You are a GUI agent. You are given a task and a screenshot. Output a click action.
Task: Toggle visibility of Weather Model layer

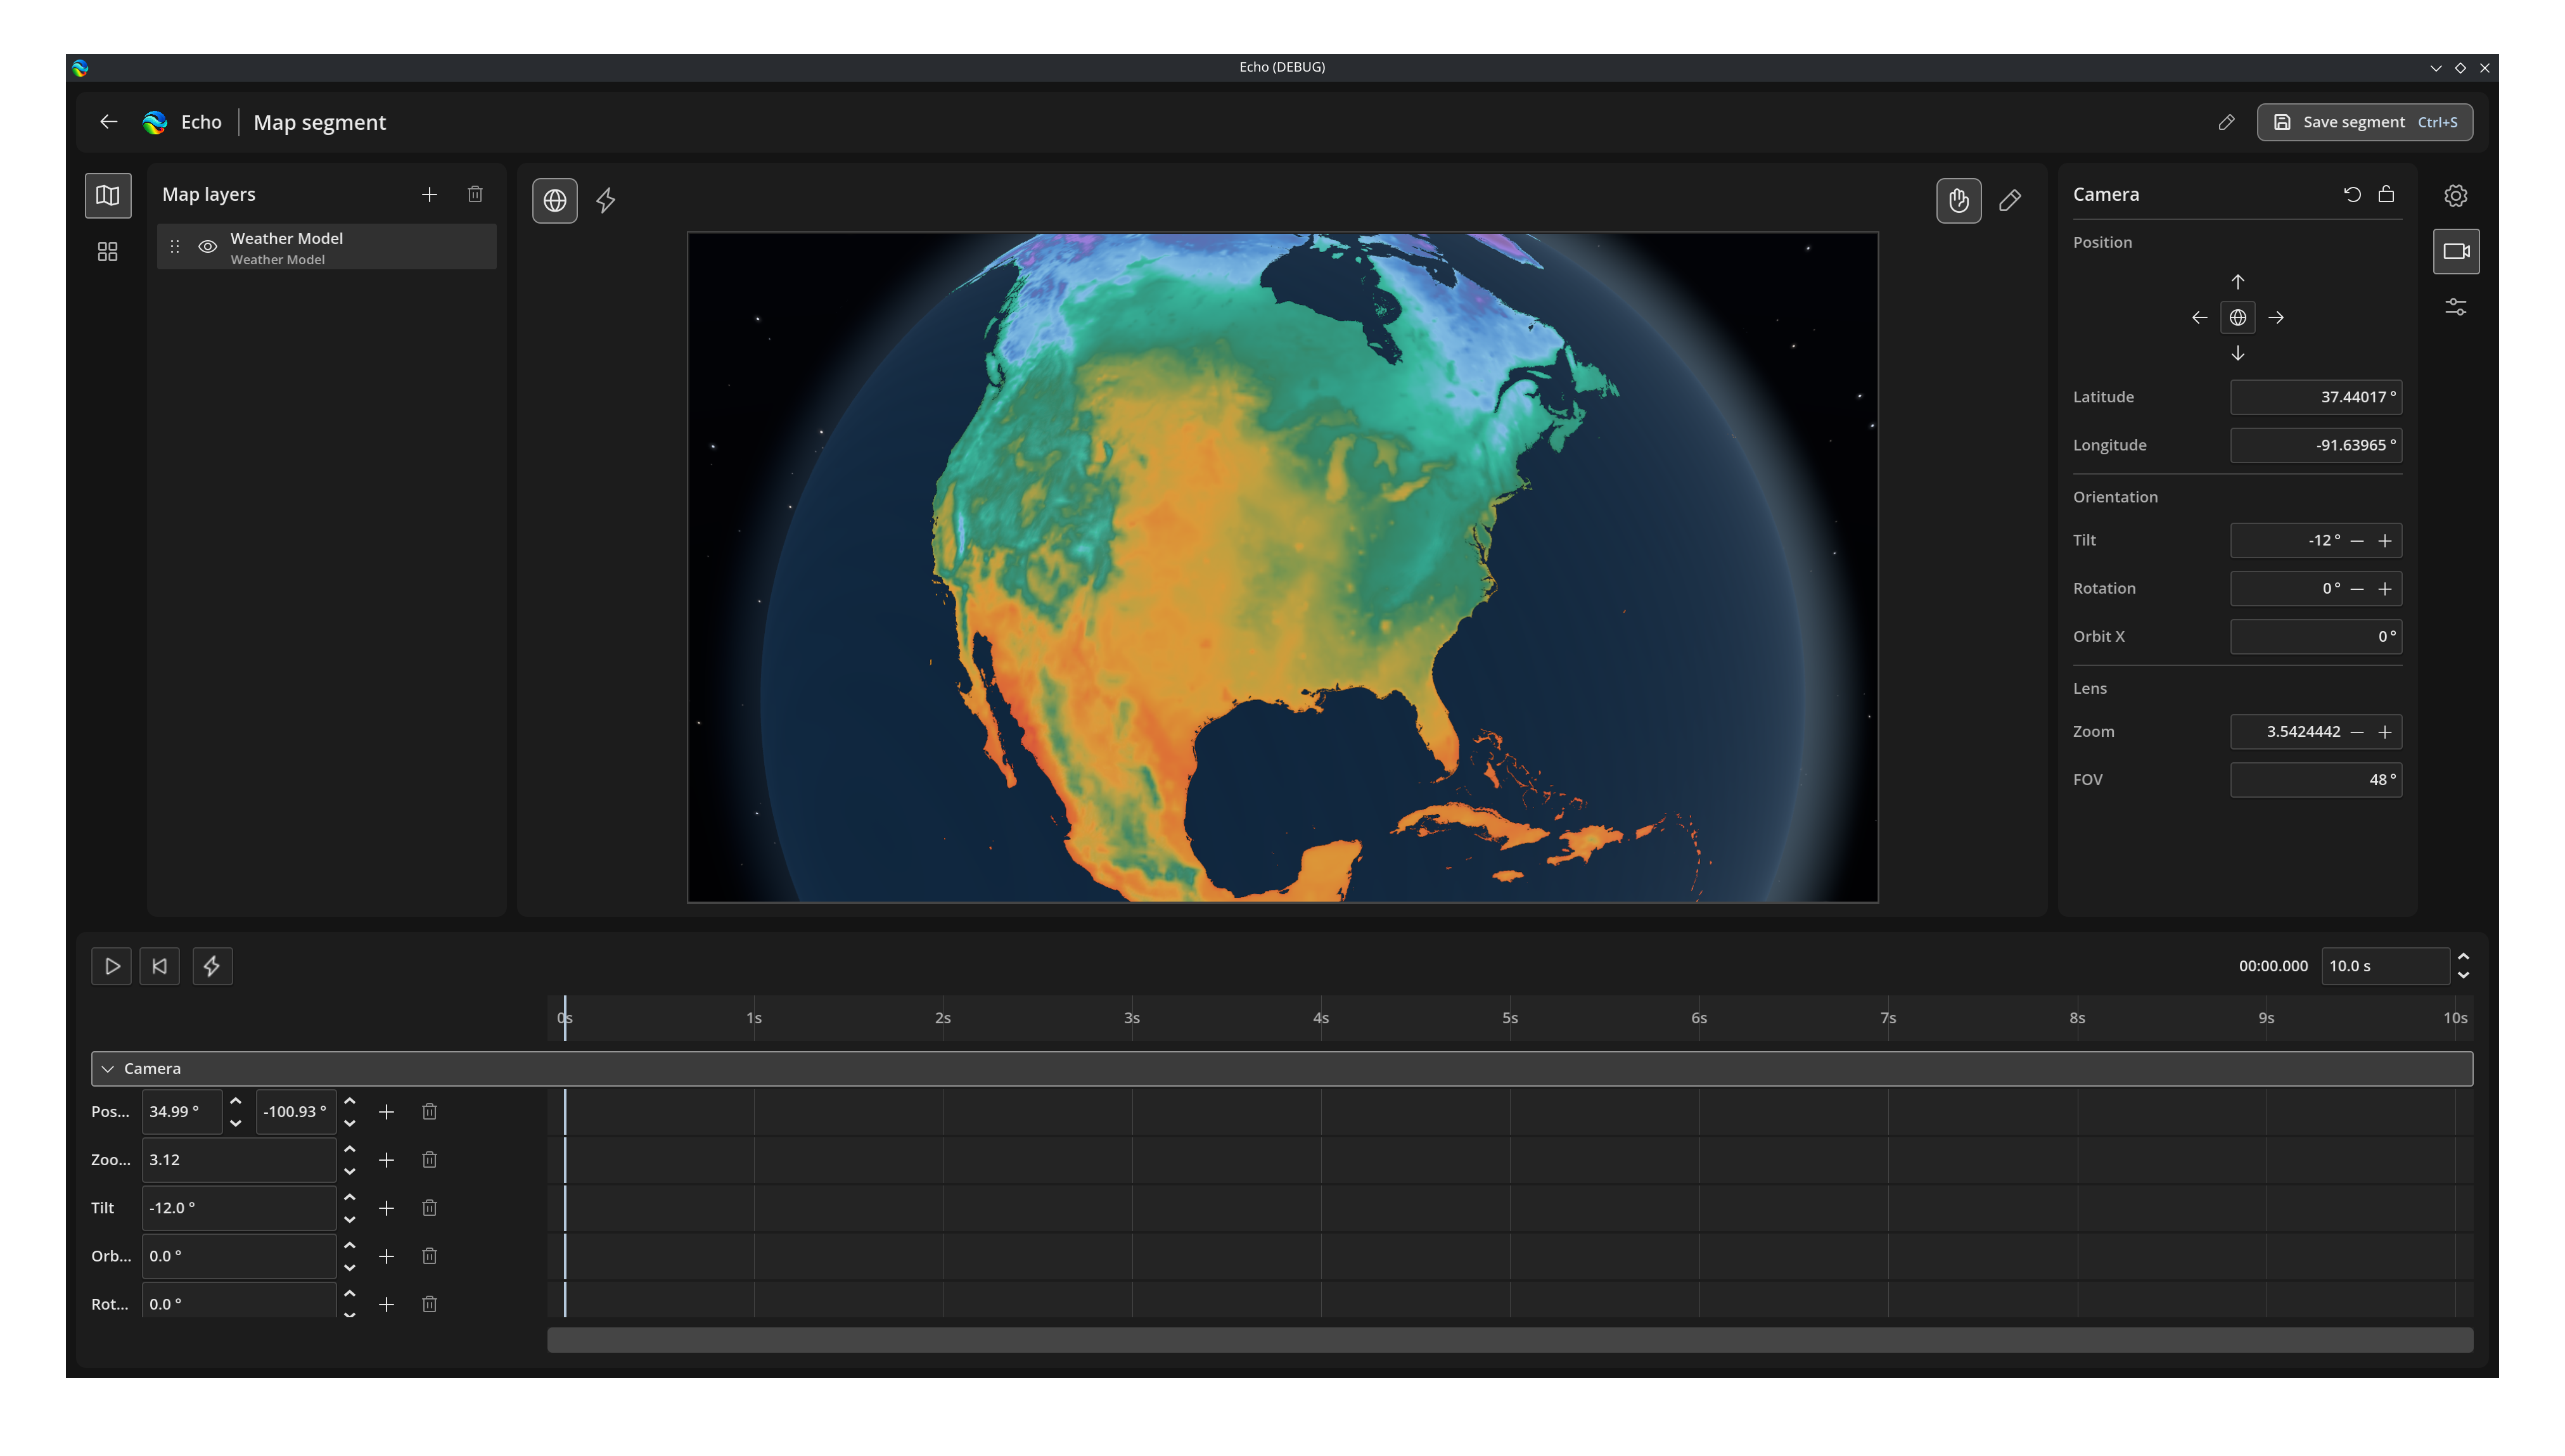click(x=207, y=247)
